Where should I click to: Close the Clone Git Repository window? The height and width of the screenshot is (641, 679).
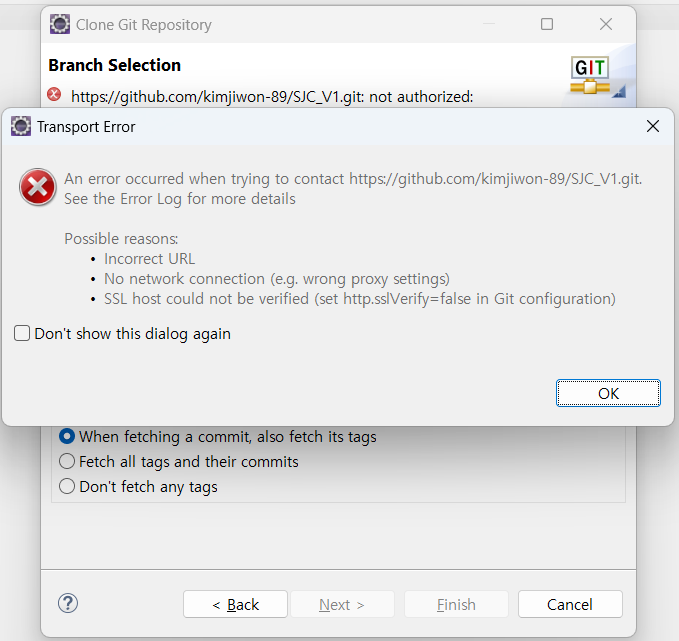coord(606,24)
